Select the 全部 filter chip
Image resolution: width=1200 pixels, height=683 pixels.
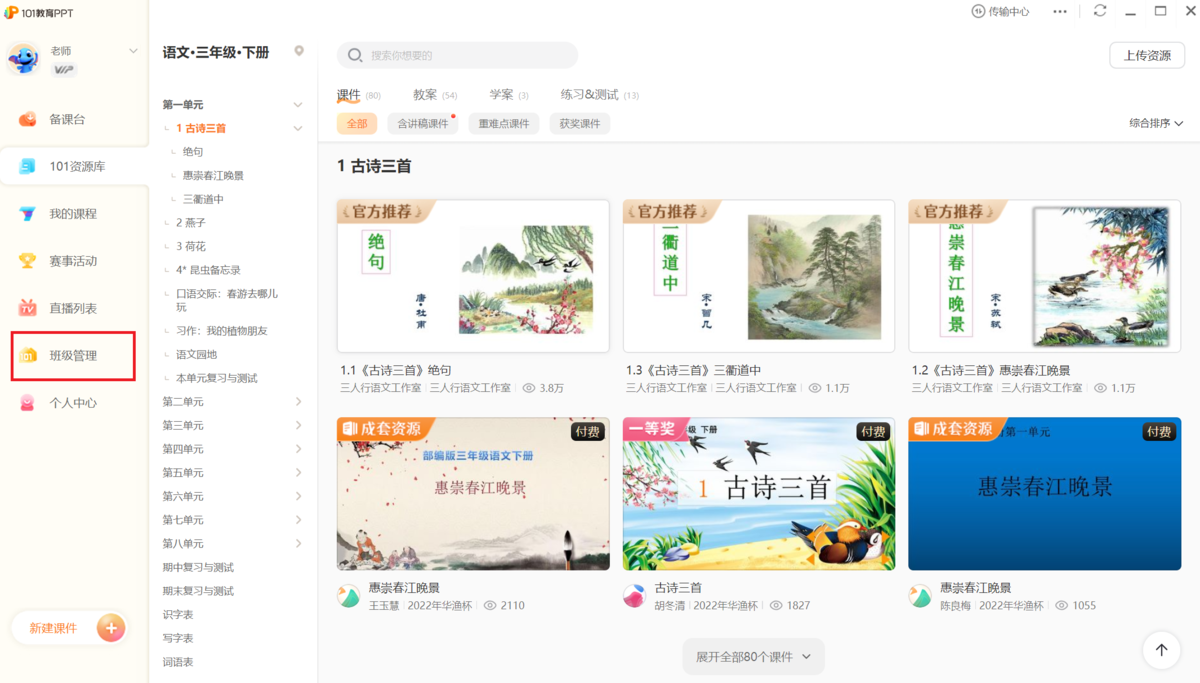[x=357, y=124]
